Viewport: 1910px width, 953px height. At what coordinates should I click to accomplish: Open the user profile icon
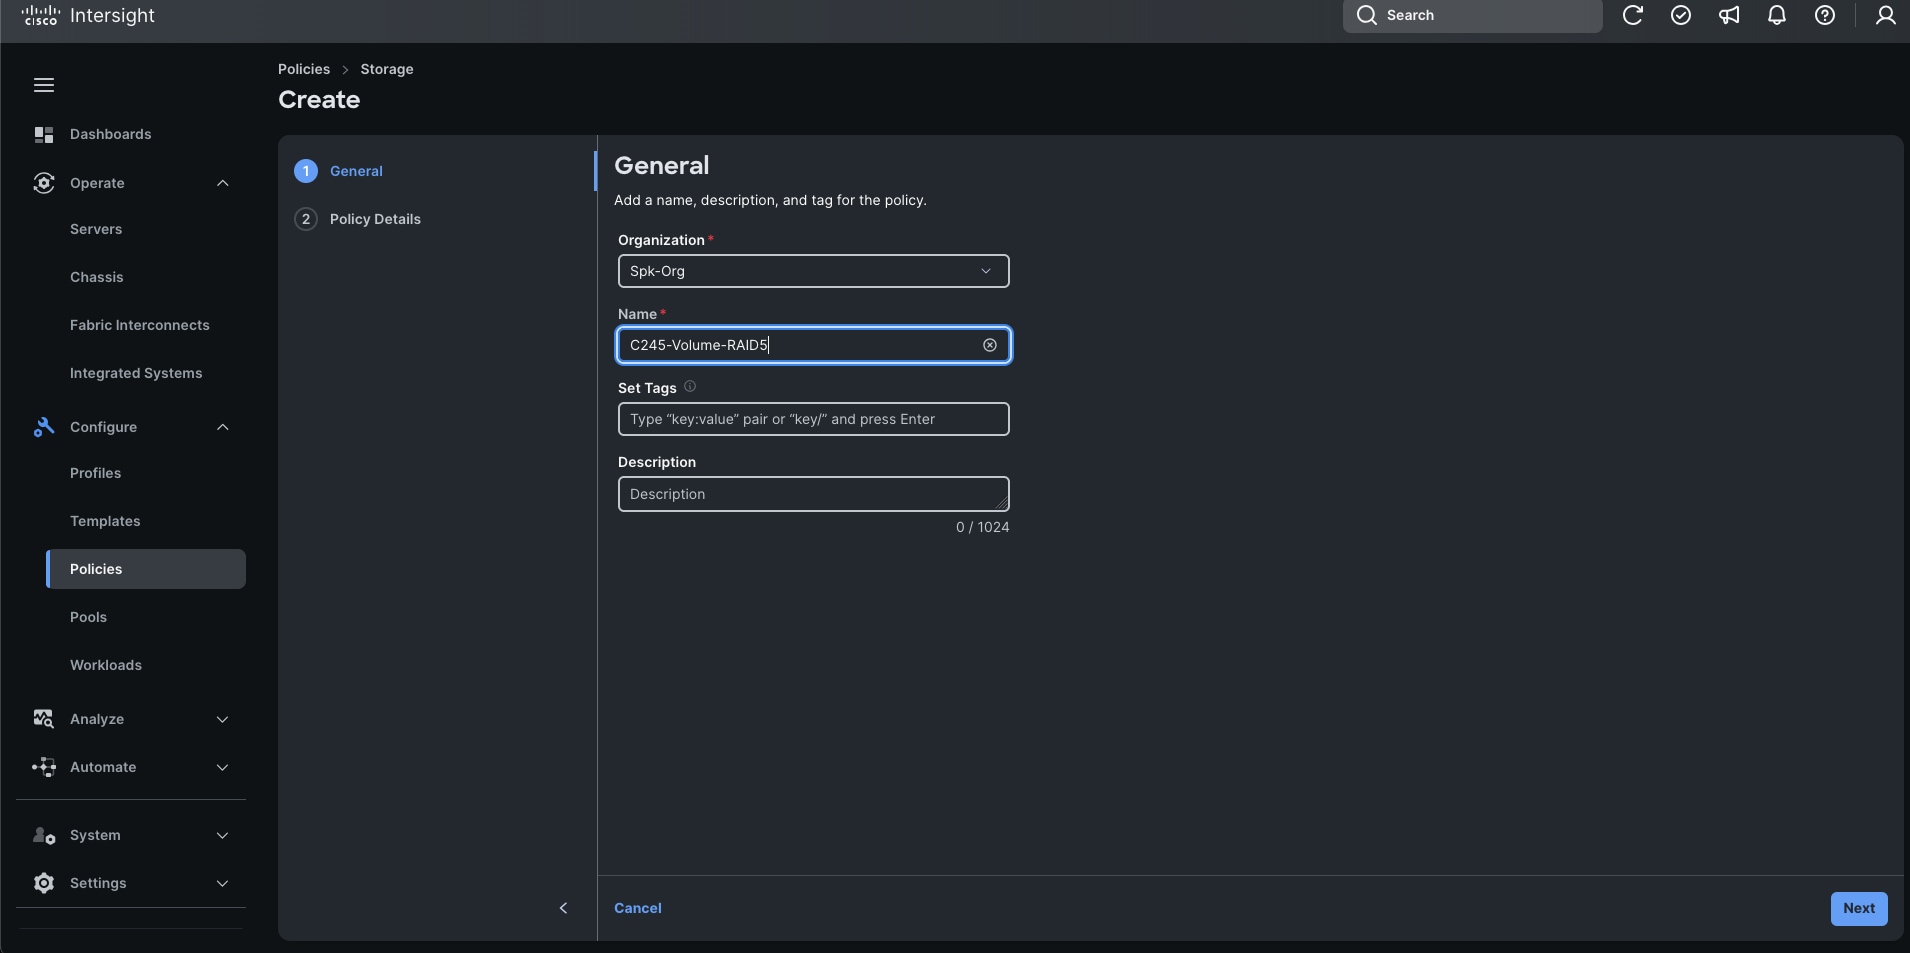(x=1886, y=15)
